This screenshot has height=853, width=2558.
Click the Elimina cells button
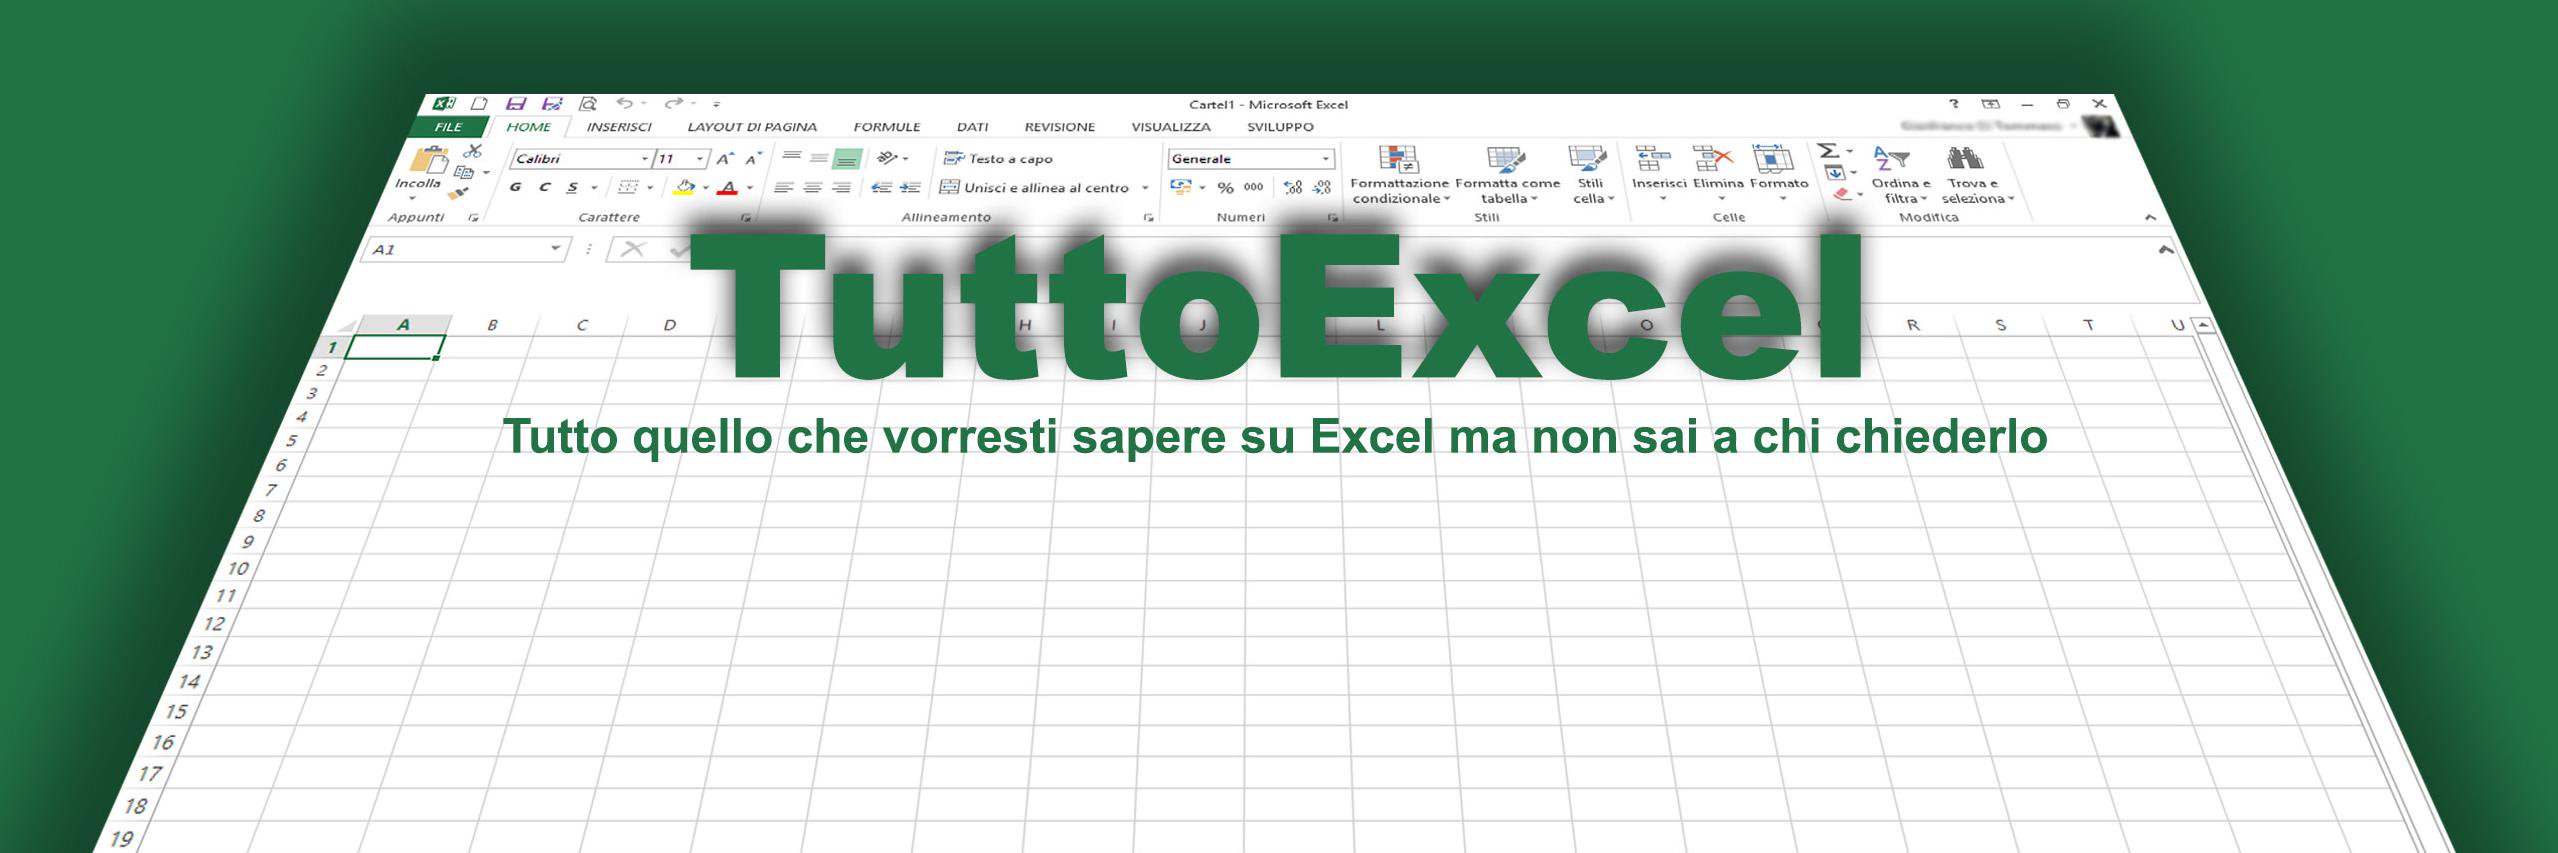tap(1718, 172)
